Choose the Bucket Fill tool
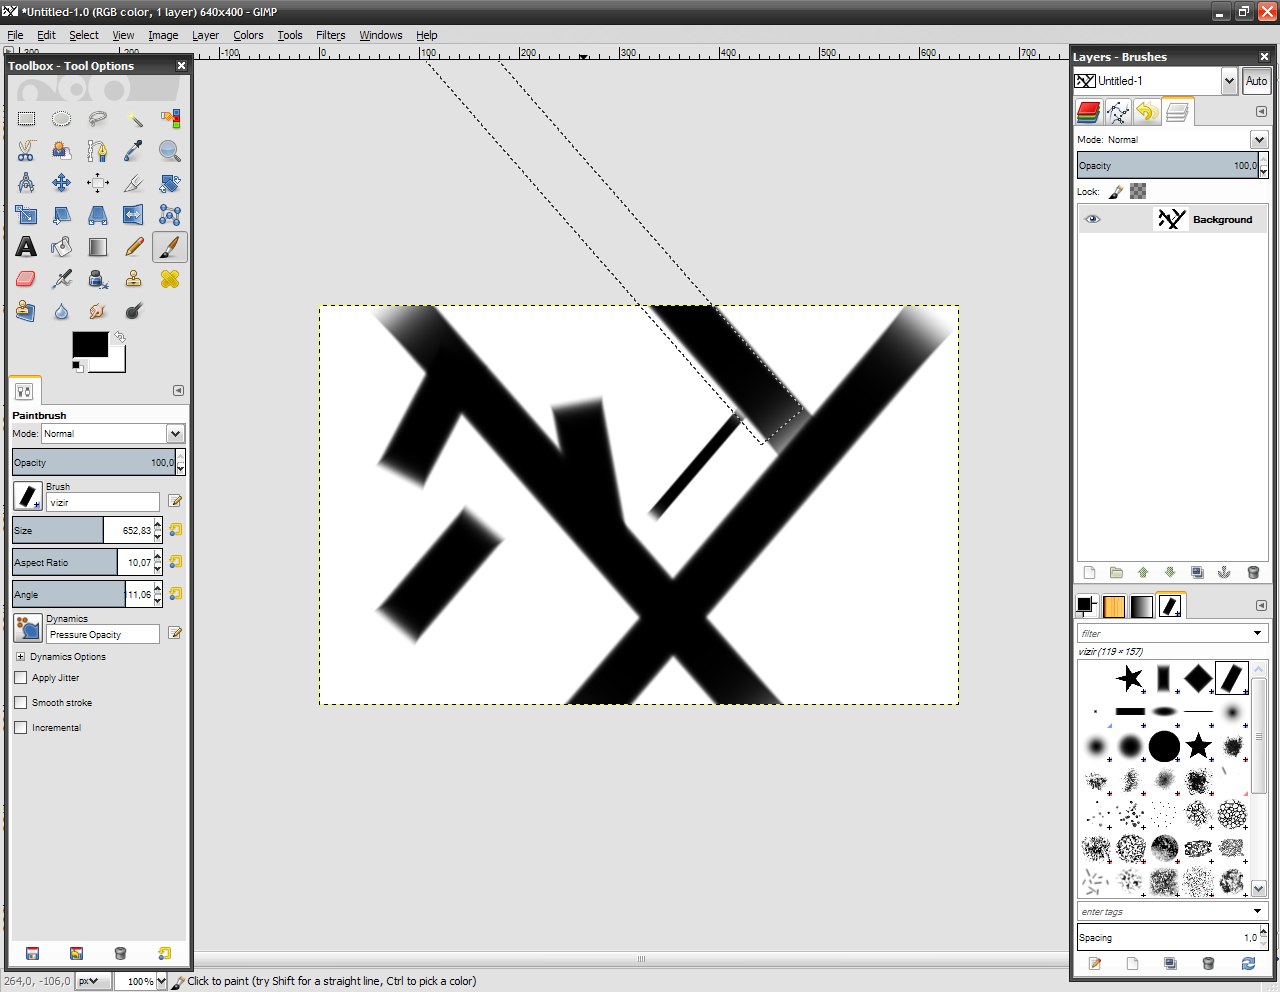 point(61,246)
